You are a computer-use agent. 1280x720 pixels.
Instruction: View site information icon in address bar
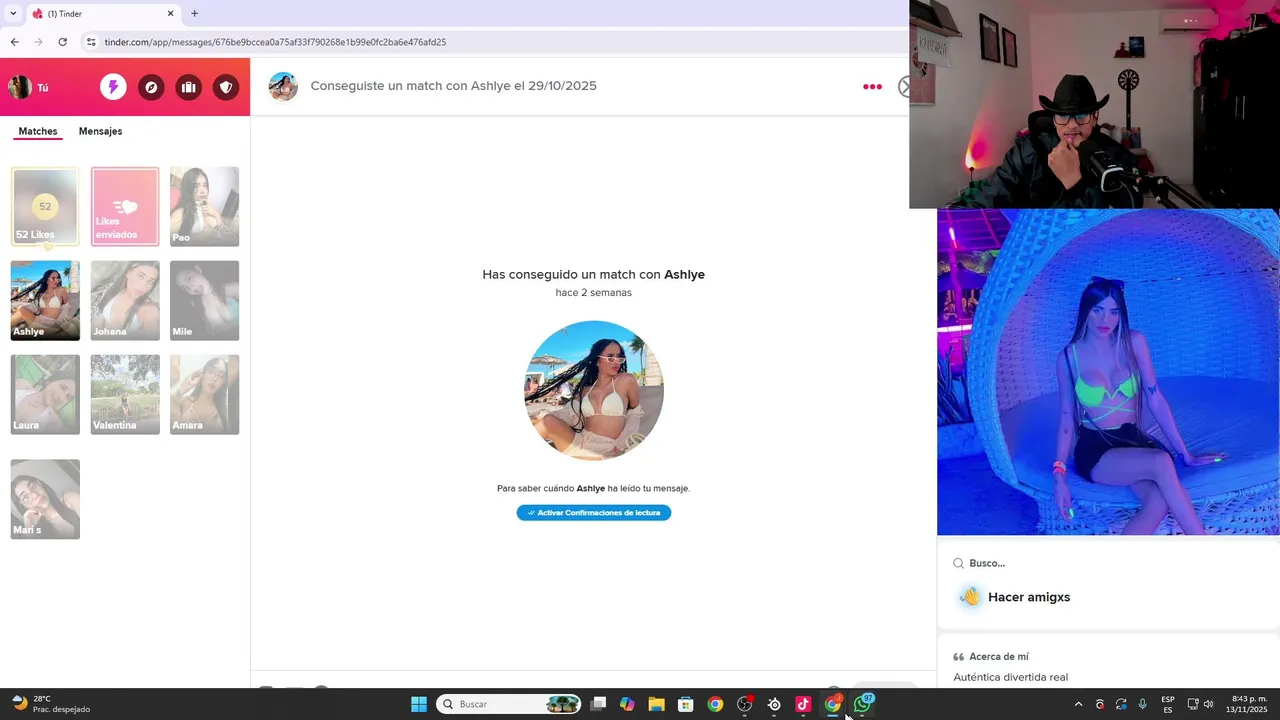coord(91,42)
